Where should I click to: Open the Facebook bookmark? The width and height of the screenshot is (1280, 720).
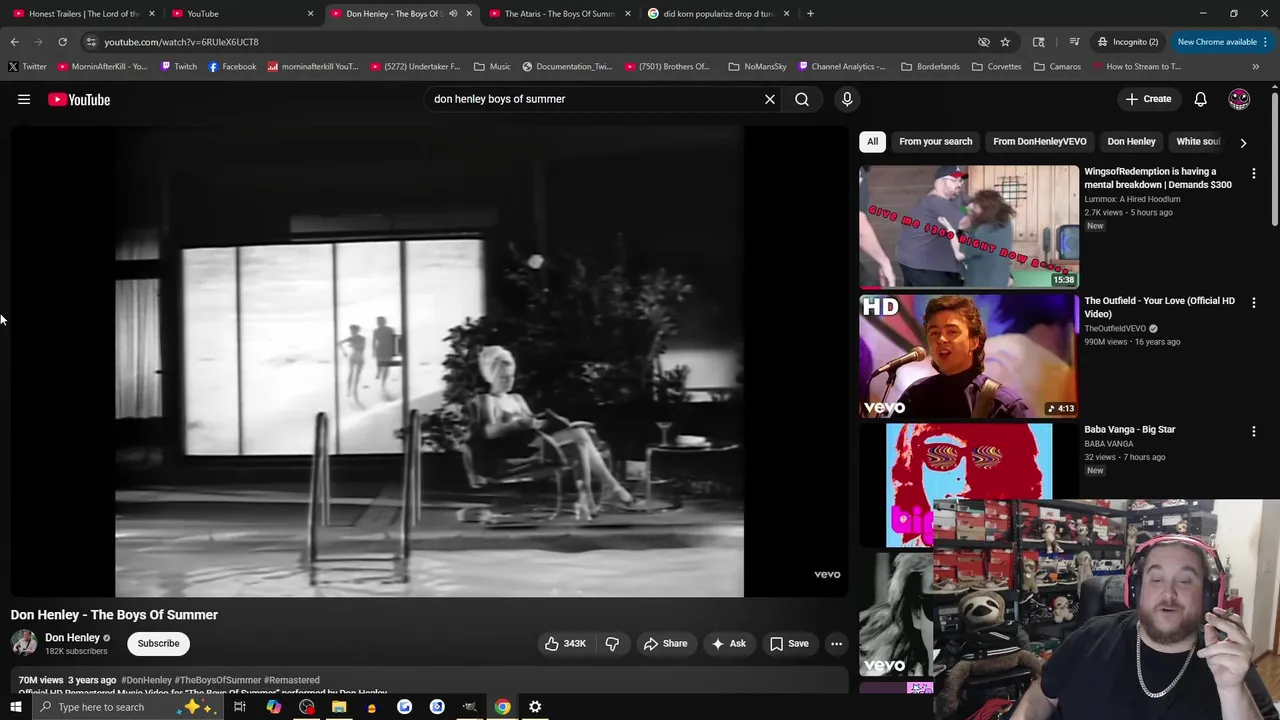(232, 67)
